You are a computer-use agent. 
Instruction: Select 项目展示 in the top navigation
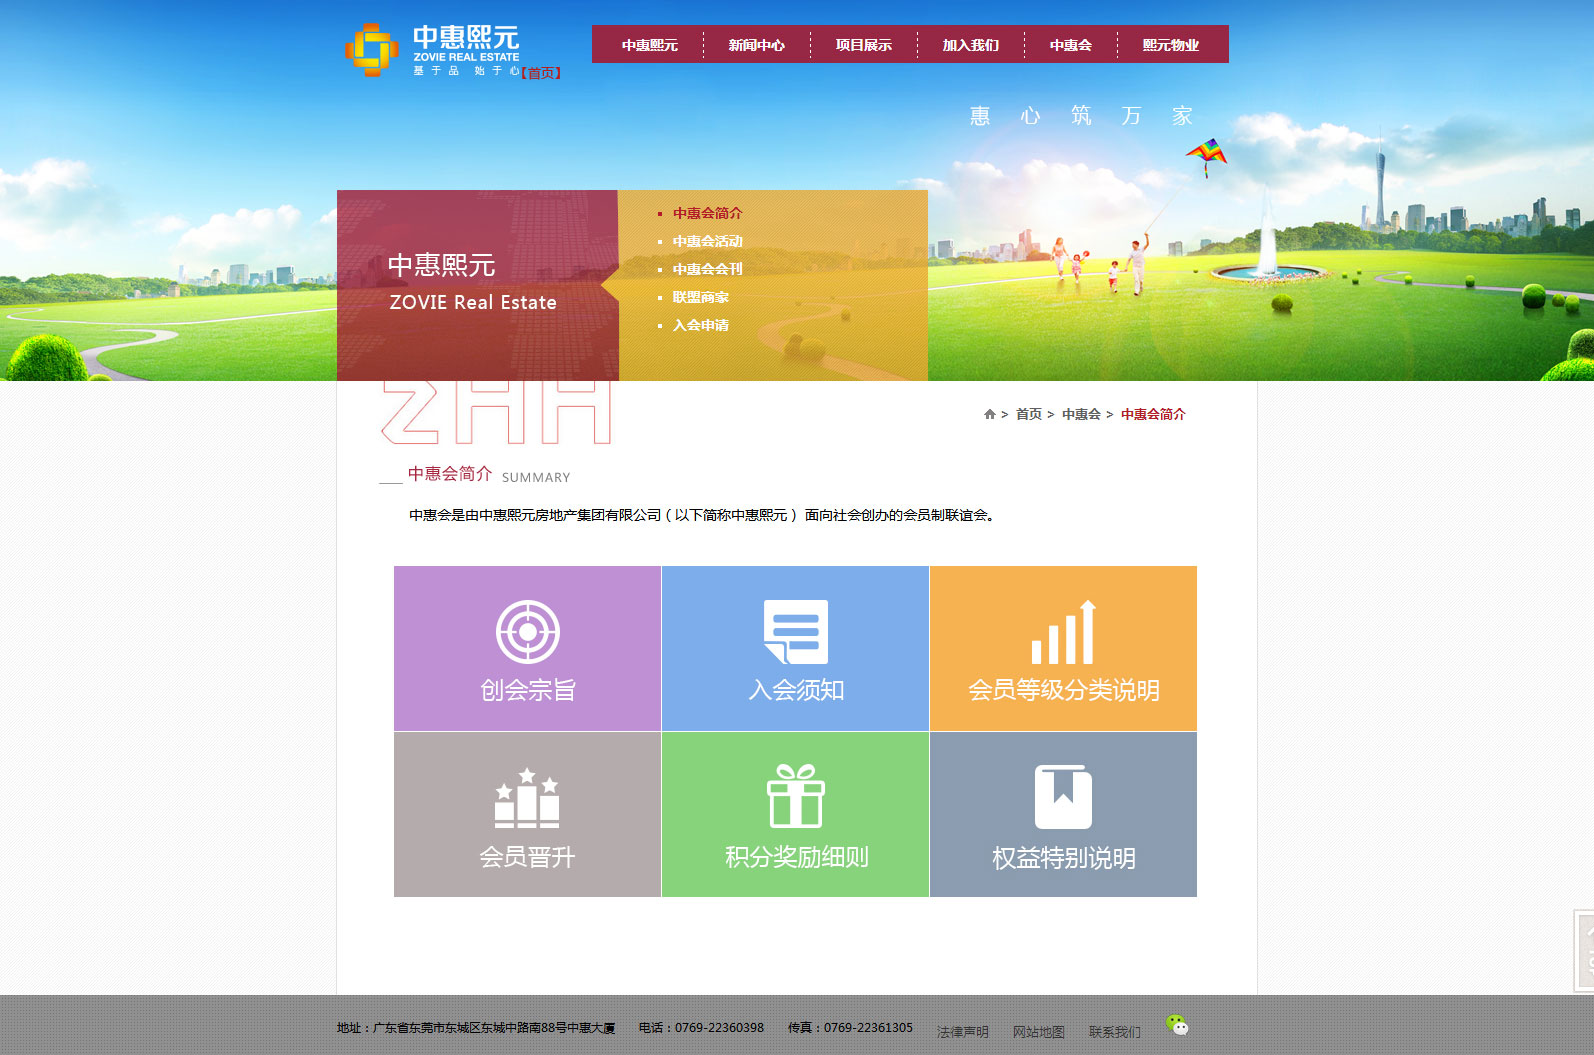coord(864,45)
